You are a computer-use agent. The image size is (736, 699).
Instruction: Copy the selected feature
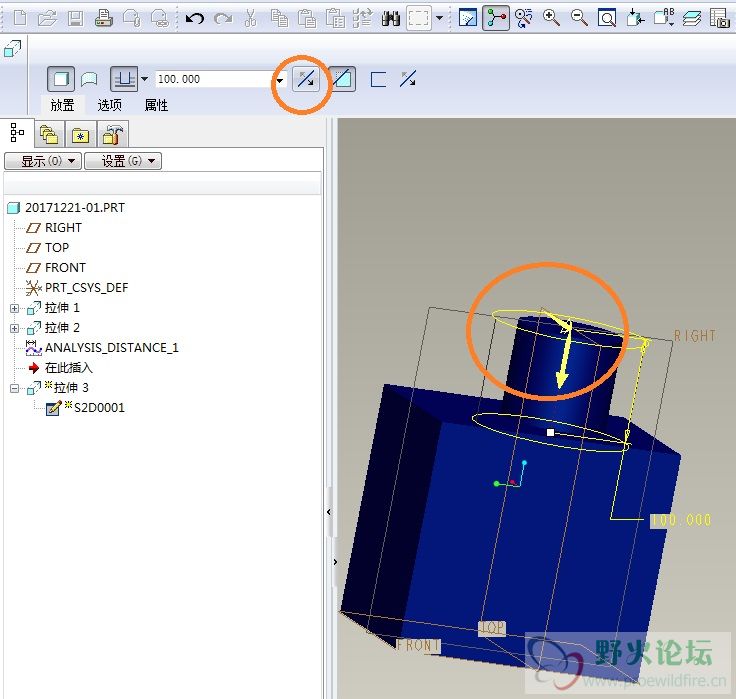(x=279, y=18)
